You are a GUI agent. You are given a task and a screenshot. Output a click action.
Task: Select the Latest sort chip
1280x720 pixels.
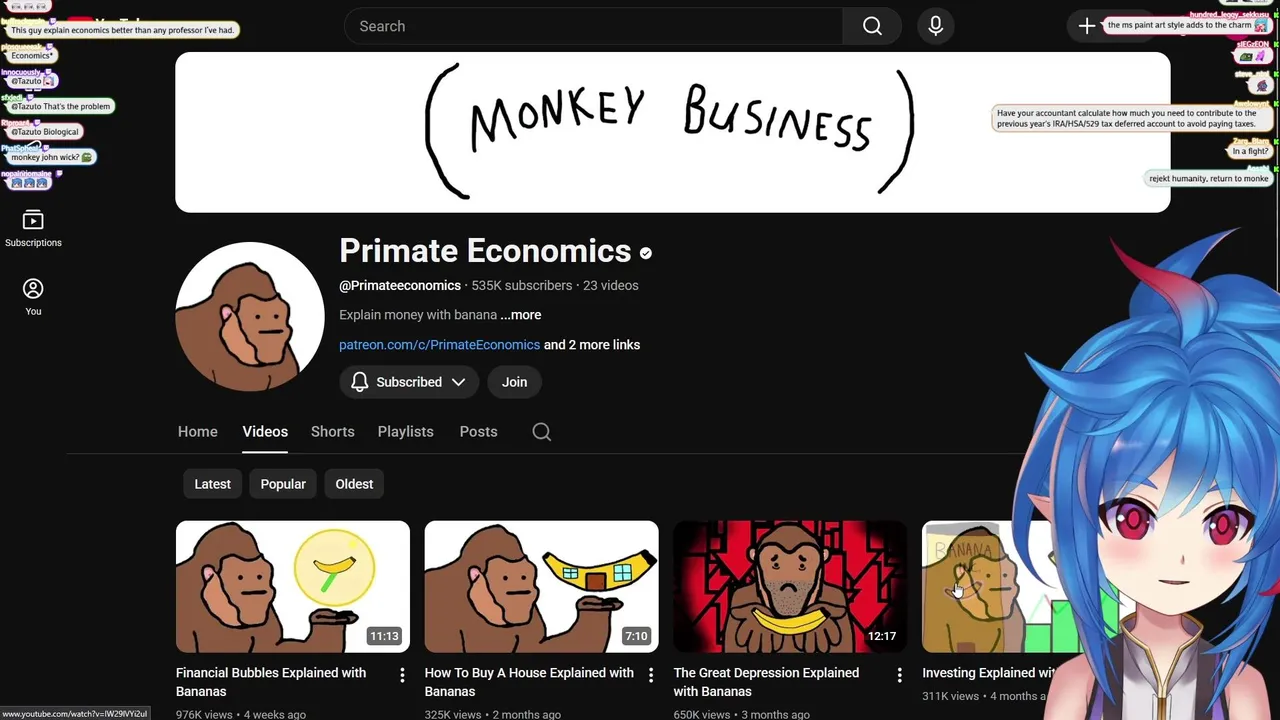[212, 484]
